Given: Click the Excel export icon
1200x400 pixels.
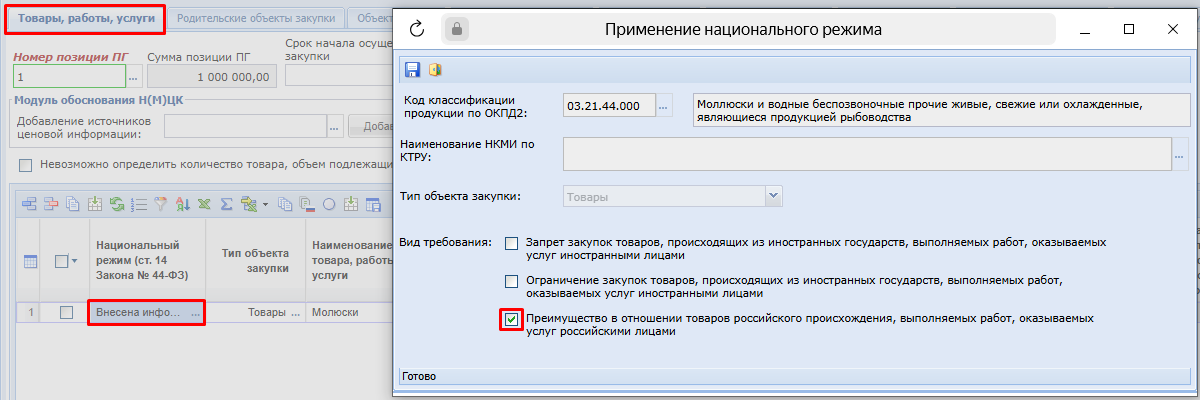Looking at the screenshot, I should 204,204.
